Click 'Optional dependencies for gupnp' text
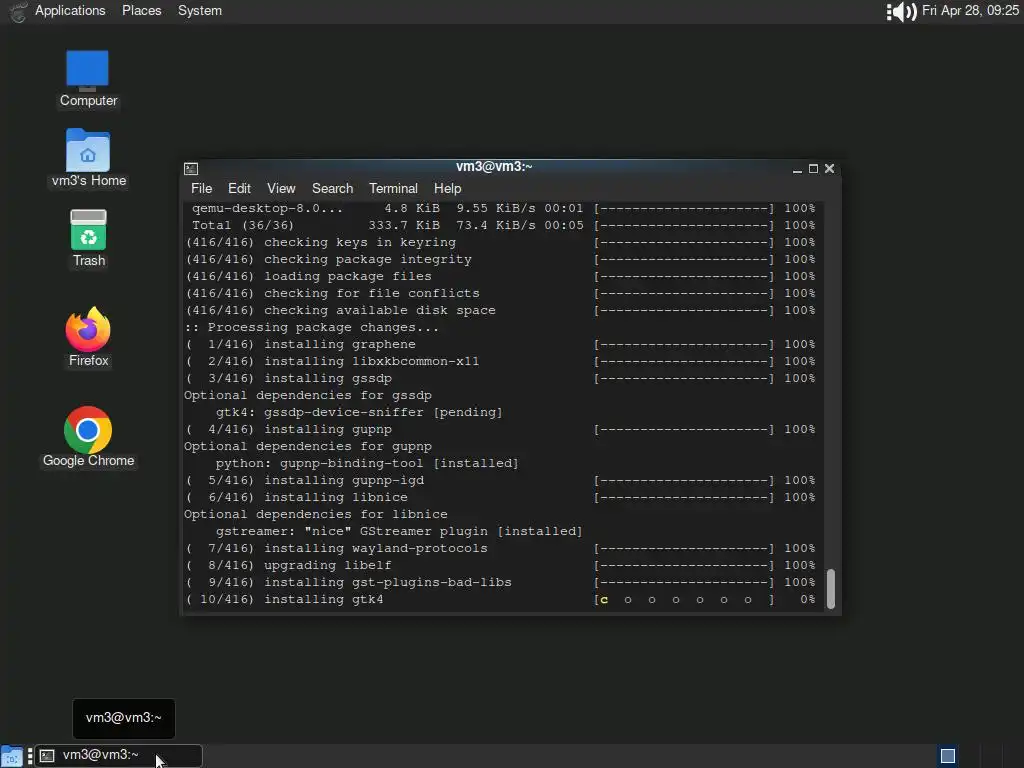This screenshot has width=1024, height=768. [x=308, y=446]
